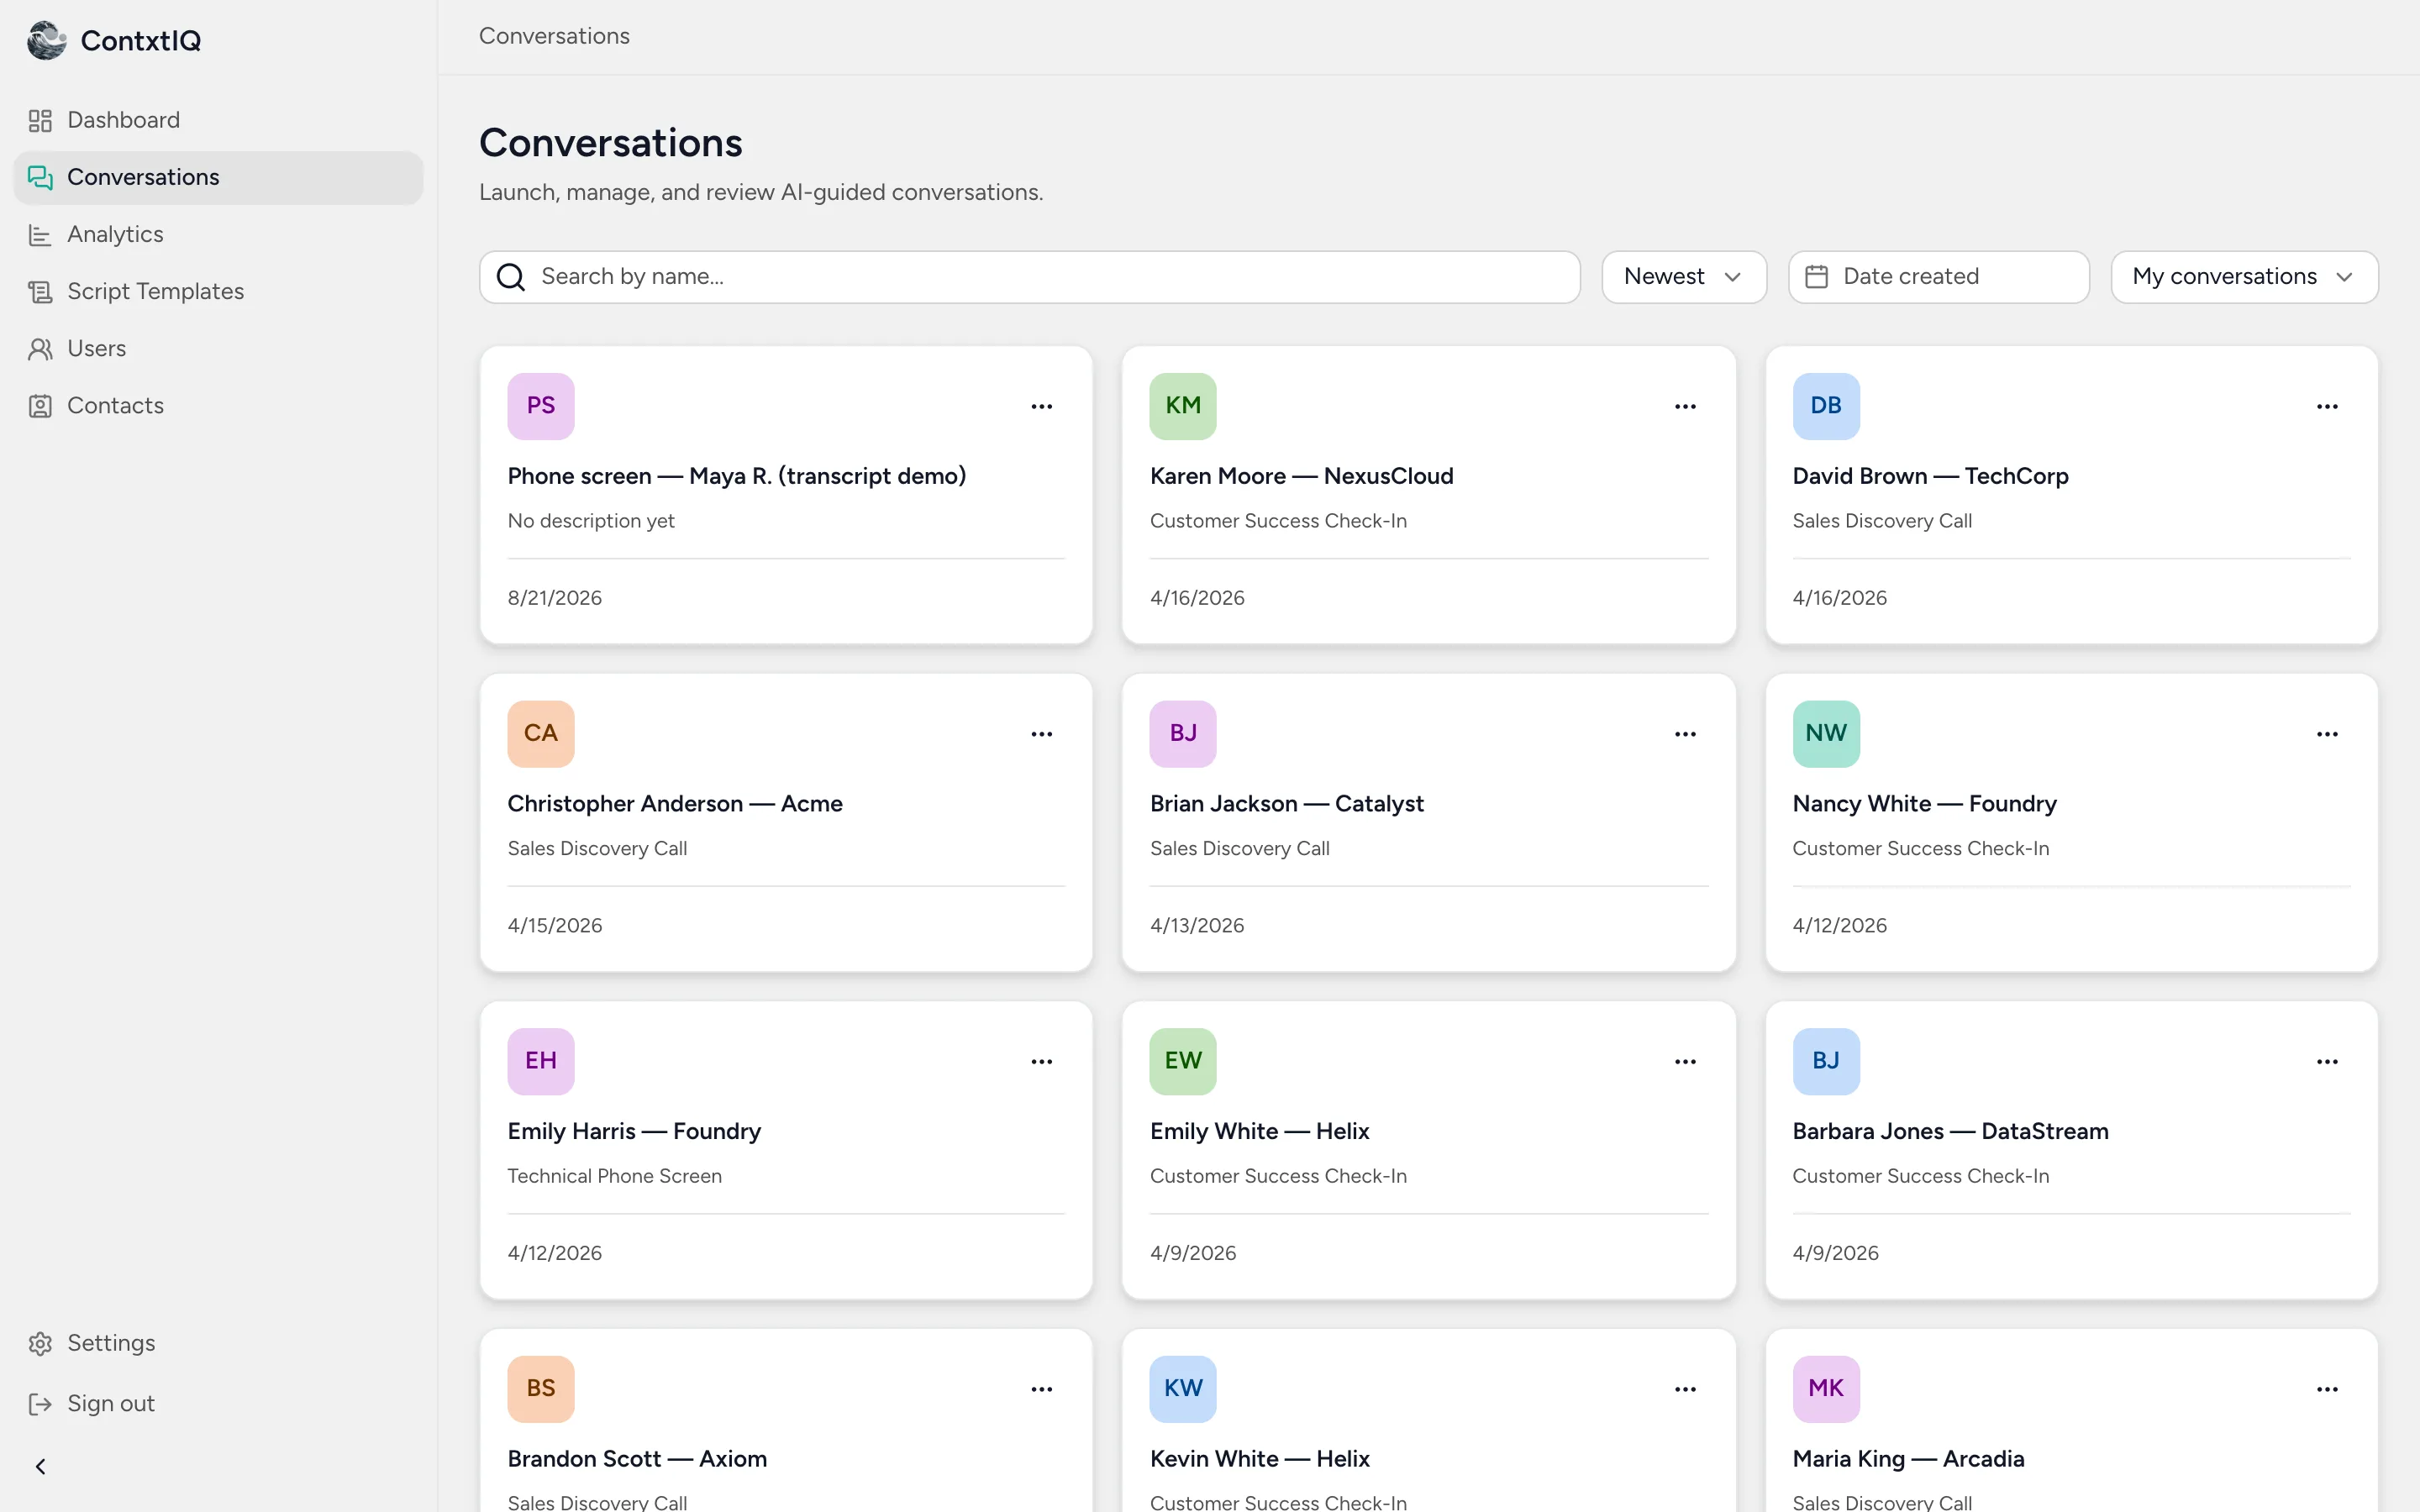Viewport: 2420px width, 1512px height.
Task: Click the BS avatar badge
Action: pyautogui.click(x=541, y=1389)
